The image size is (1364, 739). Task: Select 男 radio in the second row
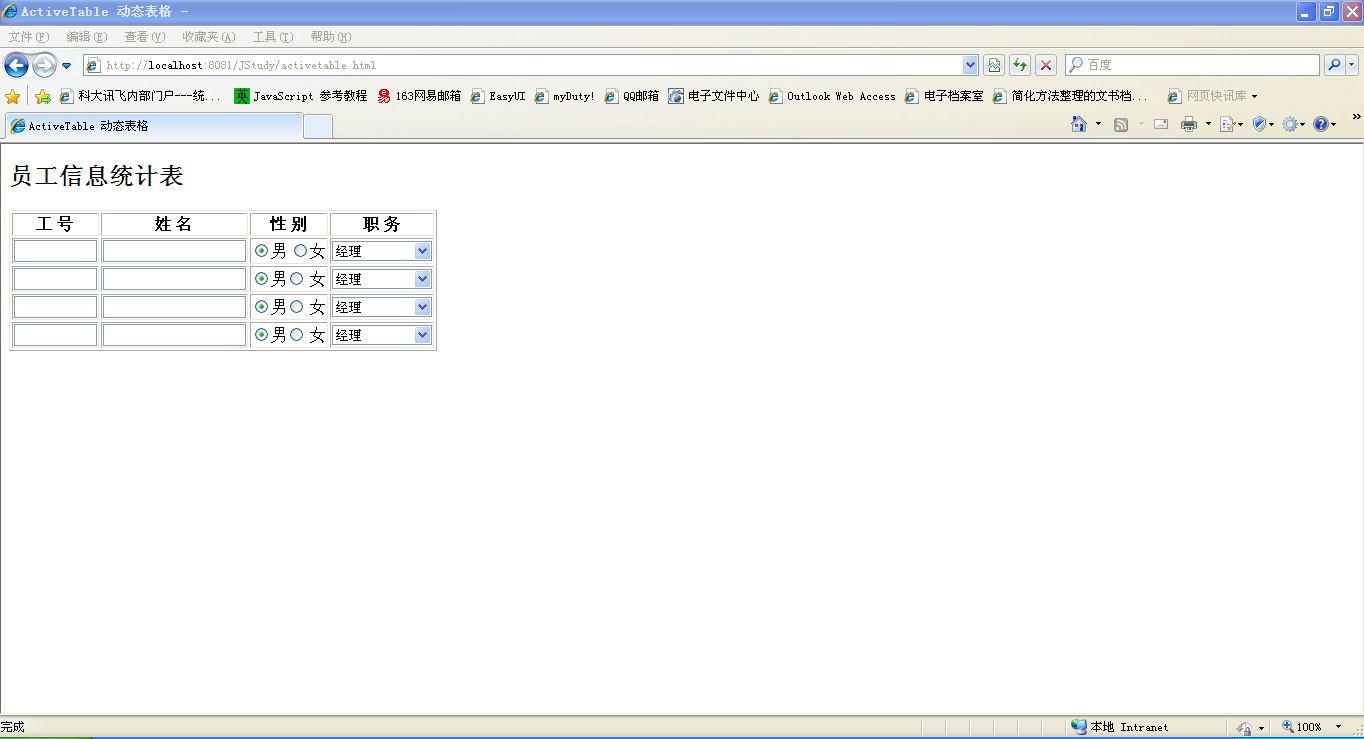point(262,279)
